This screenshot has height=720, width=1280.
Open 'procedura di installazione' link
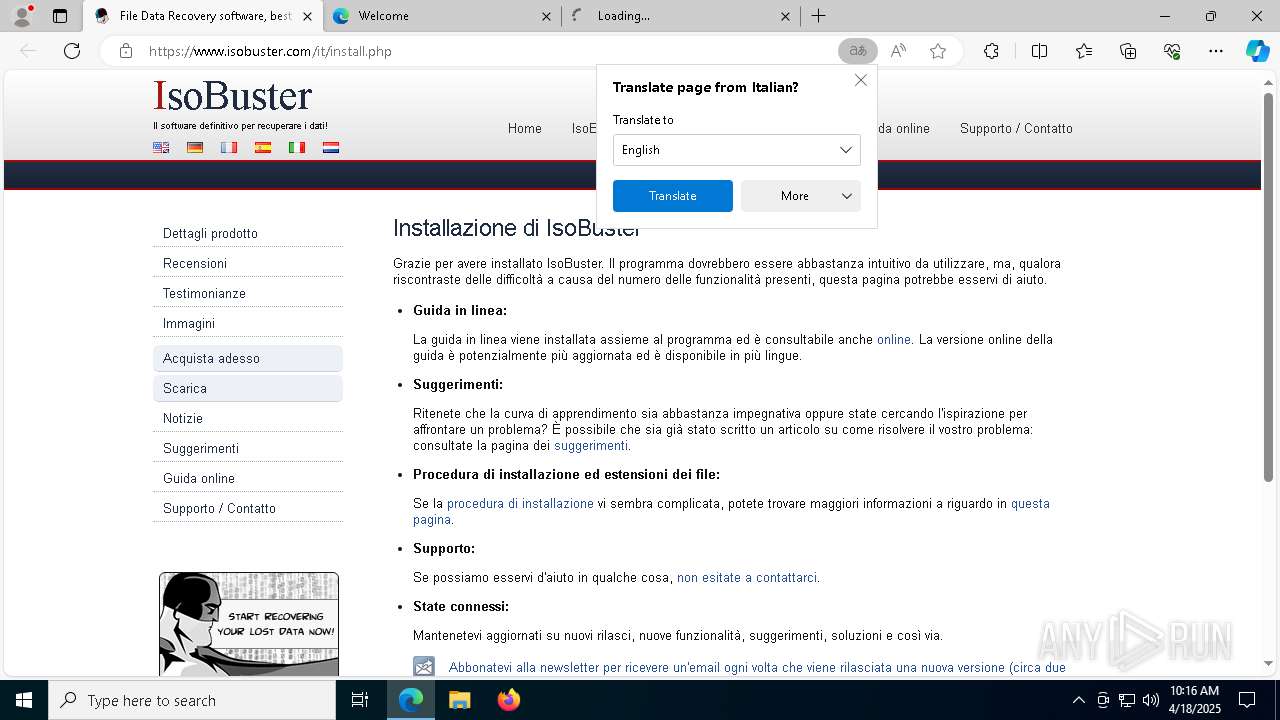[x=520, y=503]
